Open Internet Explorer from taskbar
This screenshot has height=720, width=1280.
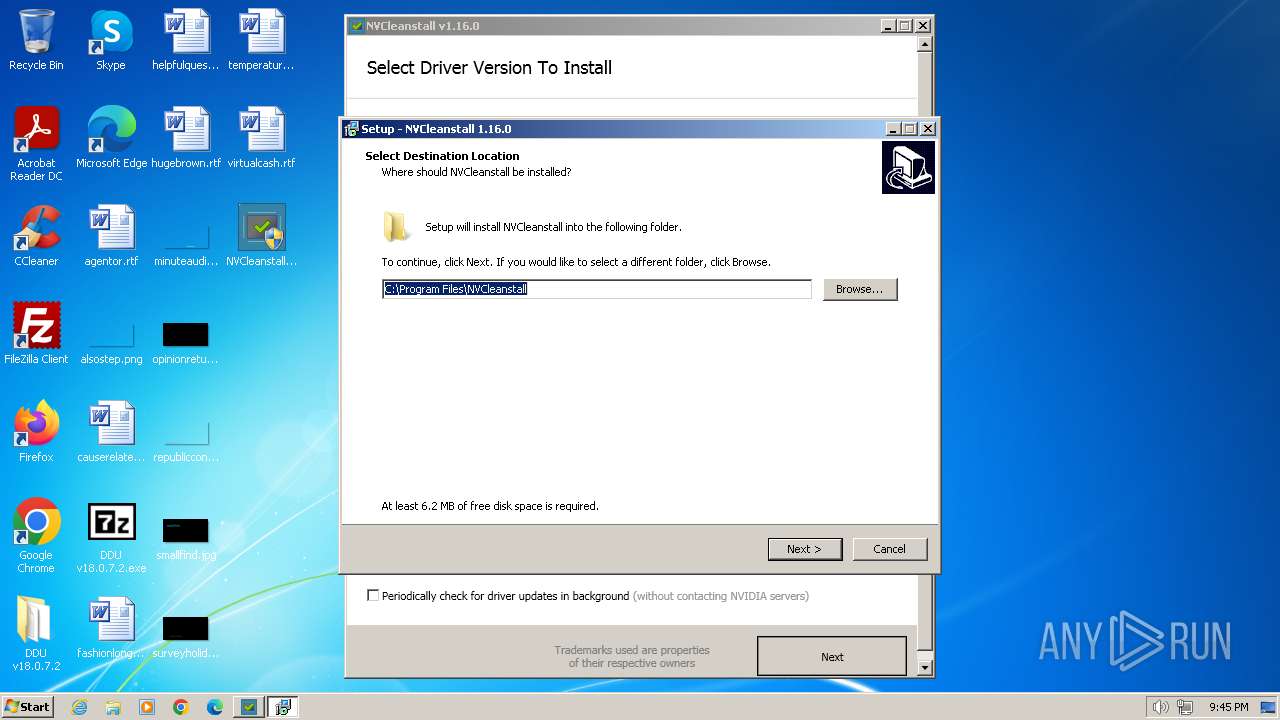[x=79, y=707]
